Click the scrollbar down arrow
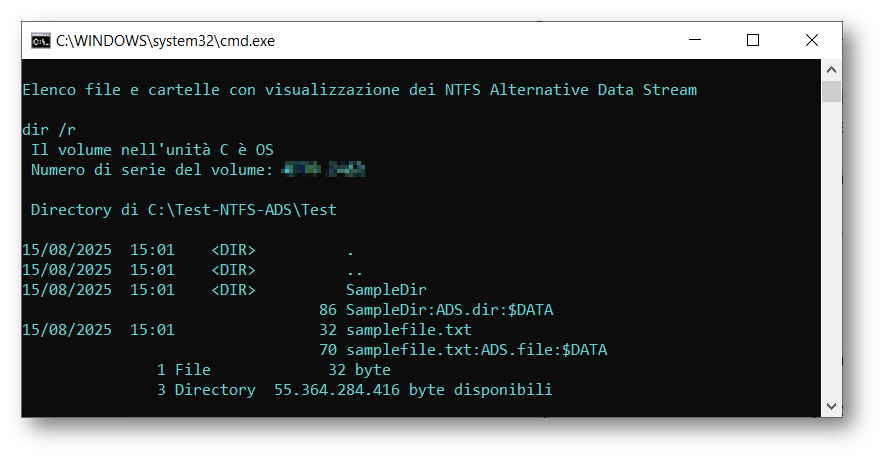Screen dimensions: 885x460 pyautogui.click(x=831, y=407)
